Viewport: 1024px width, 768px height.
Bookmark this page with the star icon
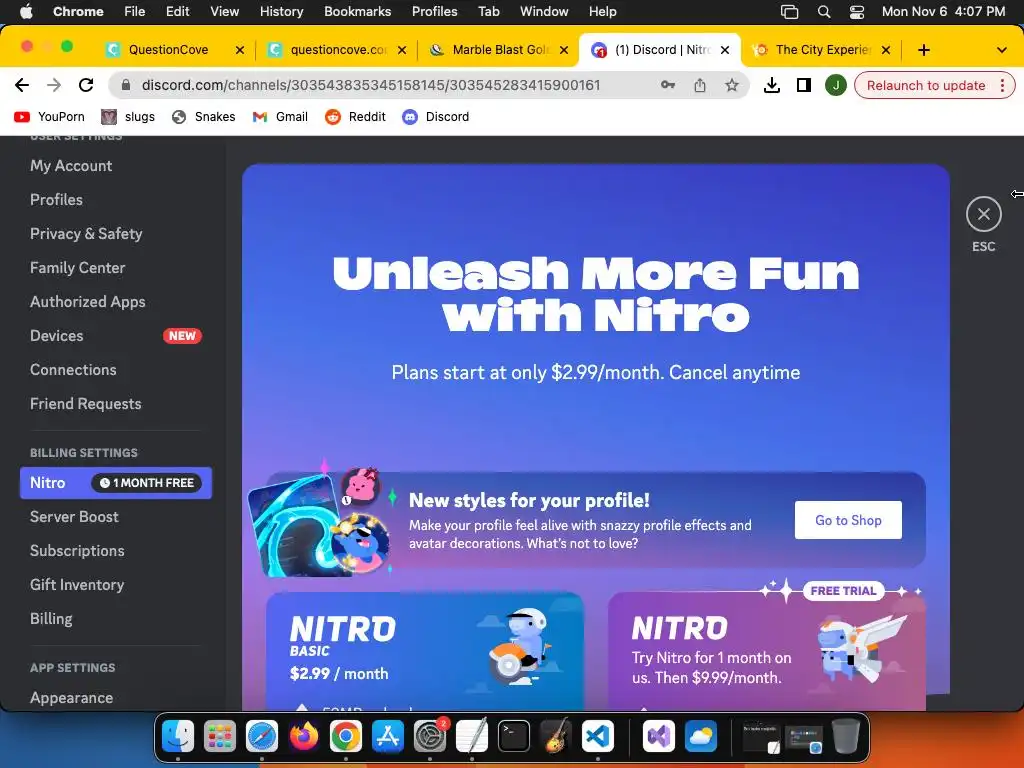pyautogui.click(x=731, y=85)
